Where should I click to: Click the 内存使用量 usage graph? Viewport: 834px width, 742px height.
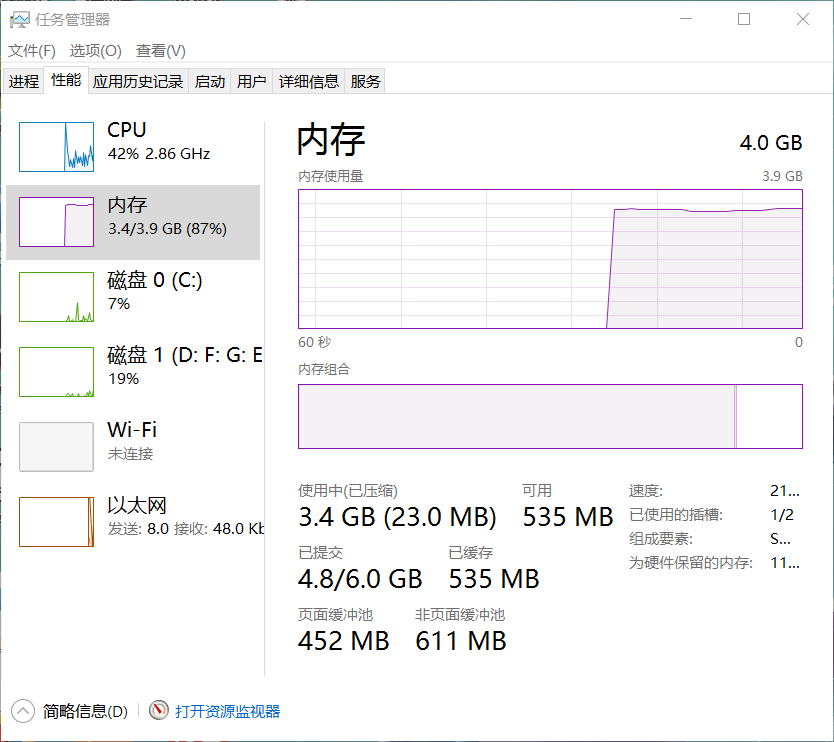click(x=550, y=258)
